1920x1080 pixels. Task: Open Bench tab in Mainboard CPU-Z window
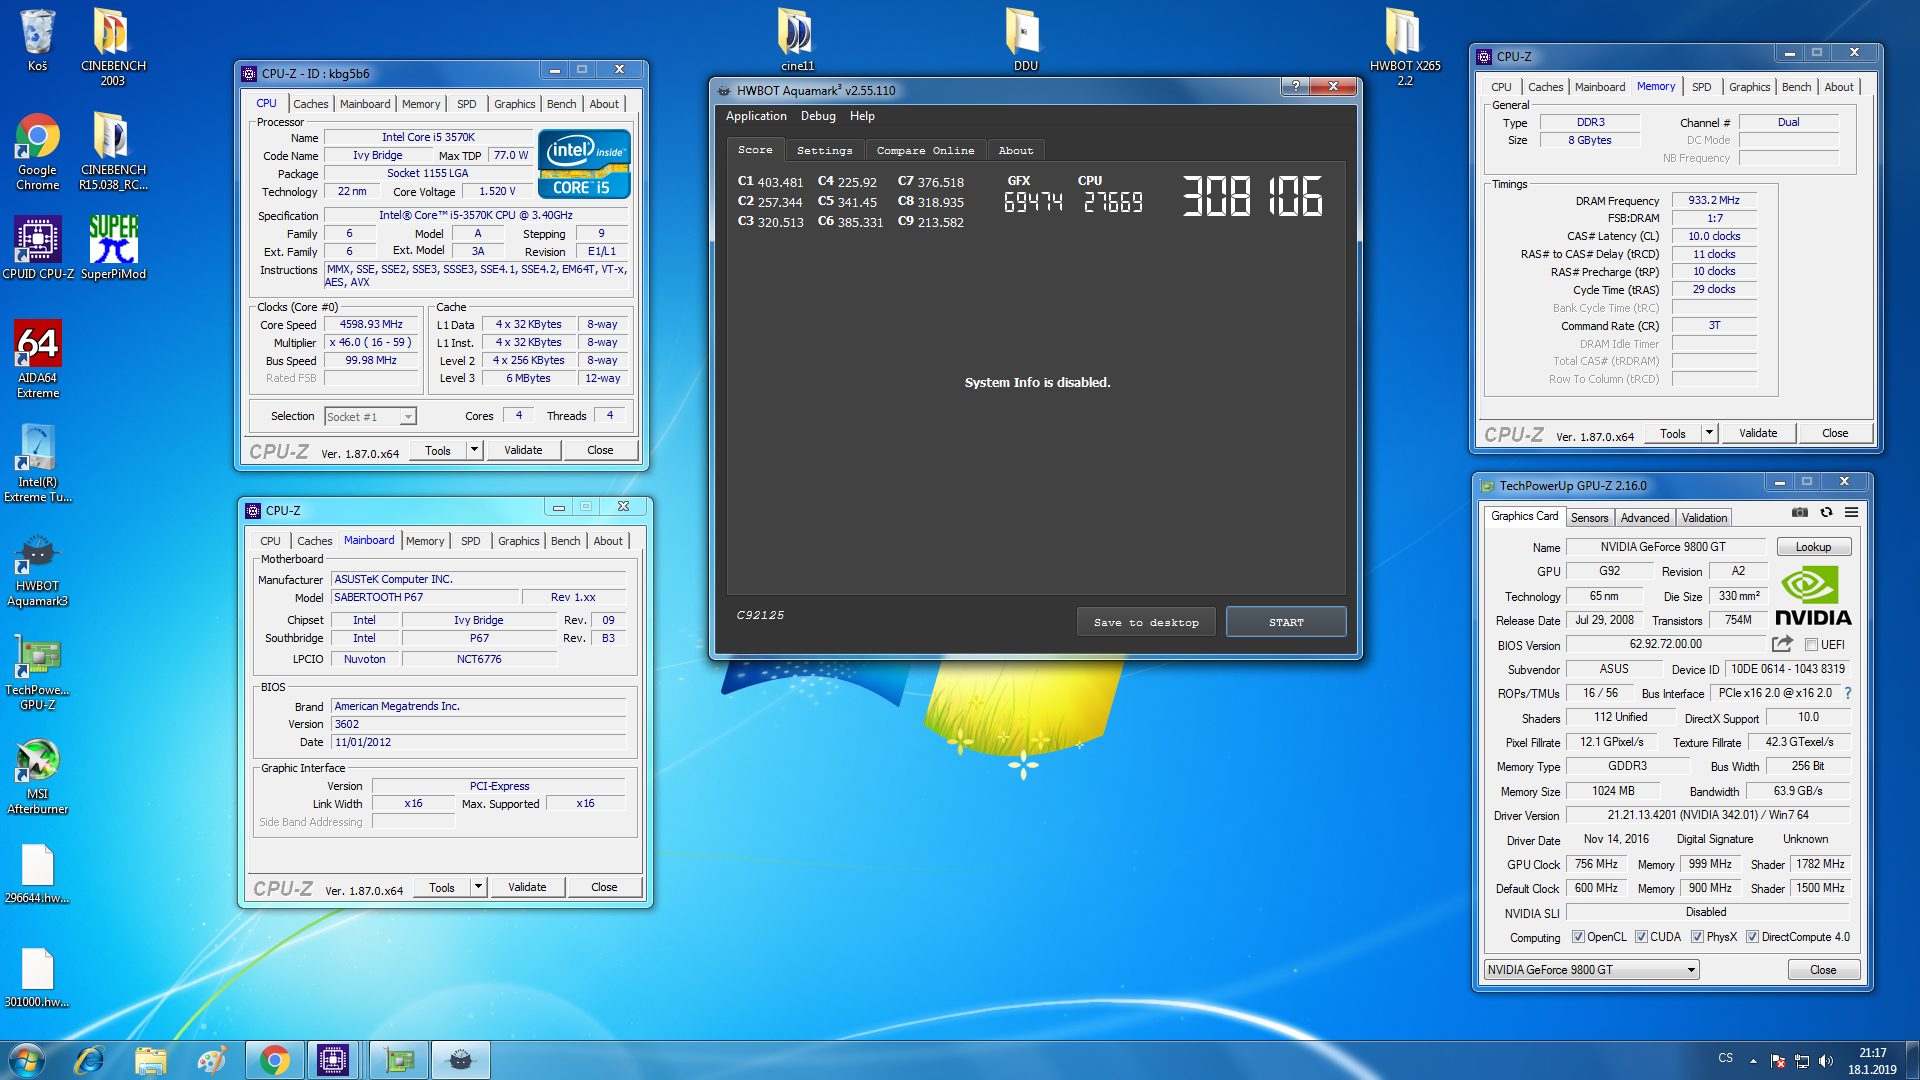(565, 541)
